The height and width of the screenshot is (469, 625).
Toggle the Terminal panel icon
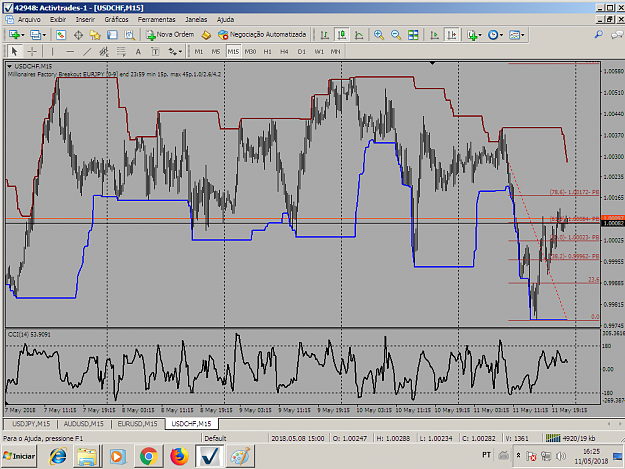point(112,35)
